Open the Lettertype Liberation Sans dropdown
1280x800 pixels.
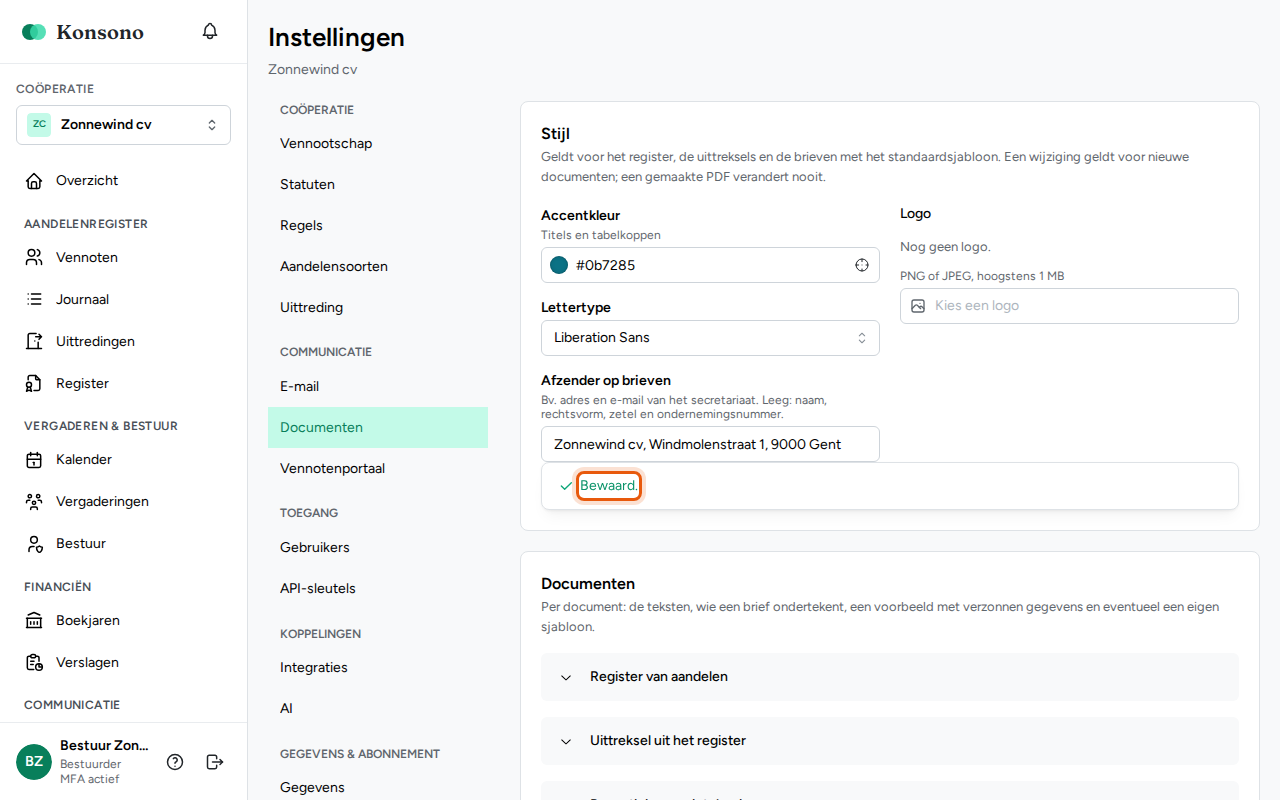pyautogui.click(x=710, y=338)
